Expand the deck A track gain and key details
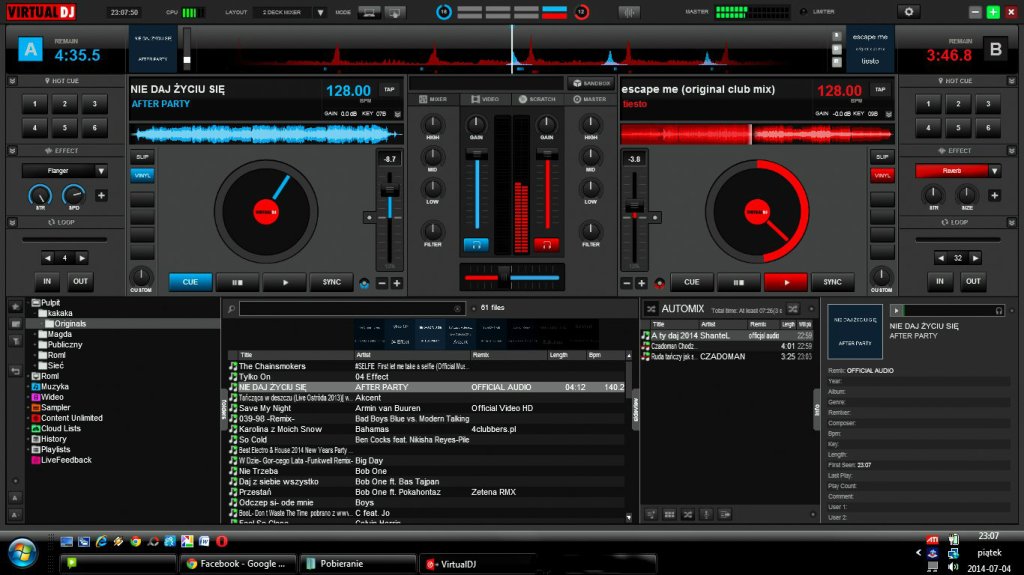Screen dimensions: 1024x575 click(x=397, y=114)
